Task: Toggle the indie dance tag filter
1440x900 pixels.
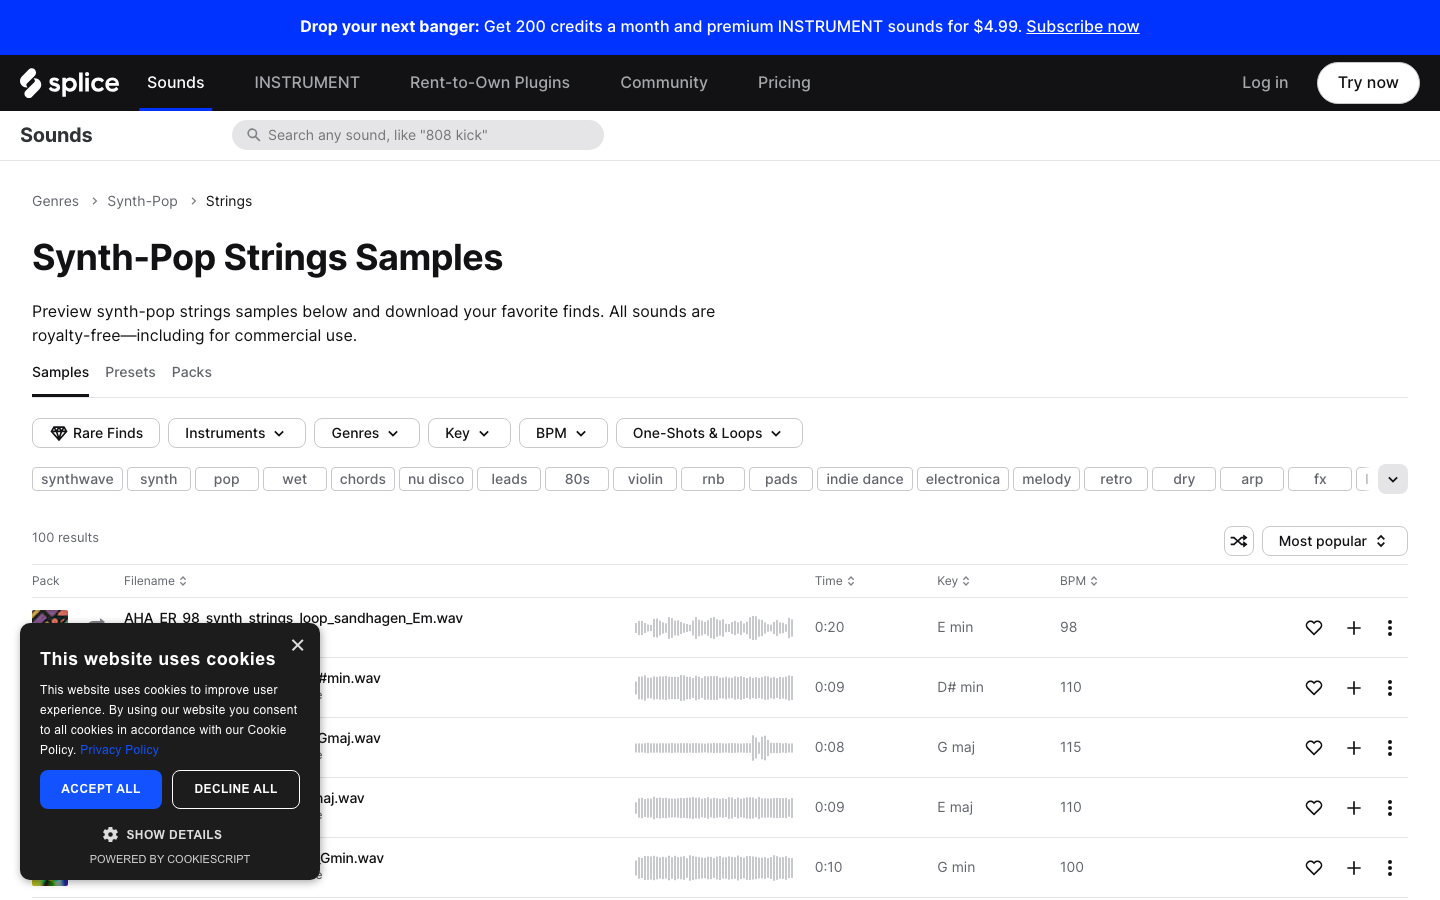Action: (865, 479)
